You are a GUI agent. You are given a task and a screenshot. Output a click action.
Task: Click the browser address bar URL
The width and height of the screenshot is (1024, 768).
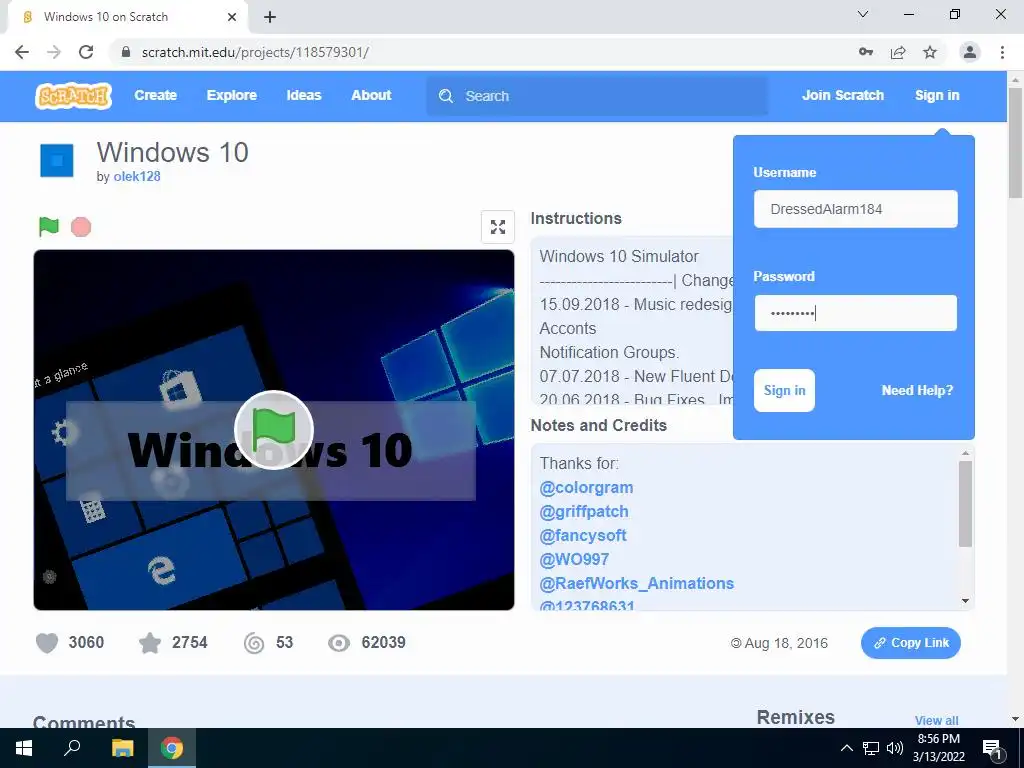255,52
